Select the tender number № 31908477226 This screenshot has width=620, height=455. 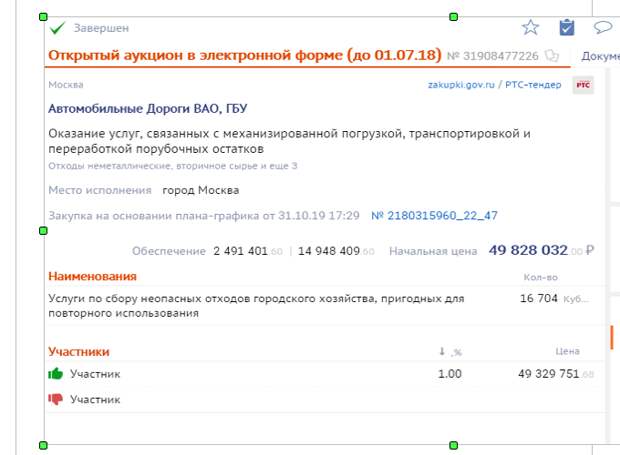tap(493, 56)
